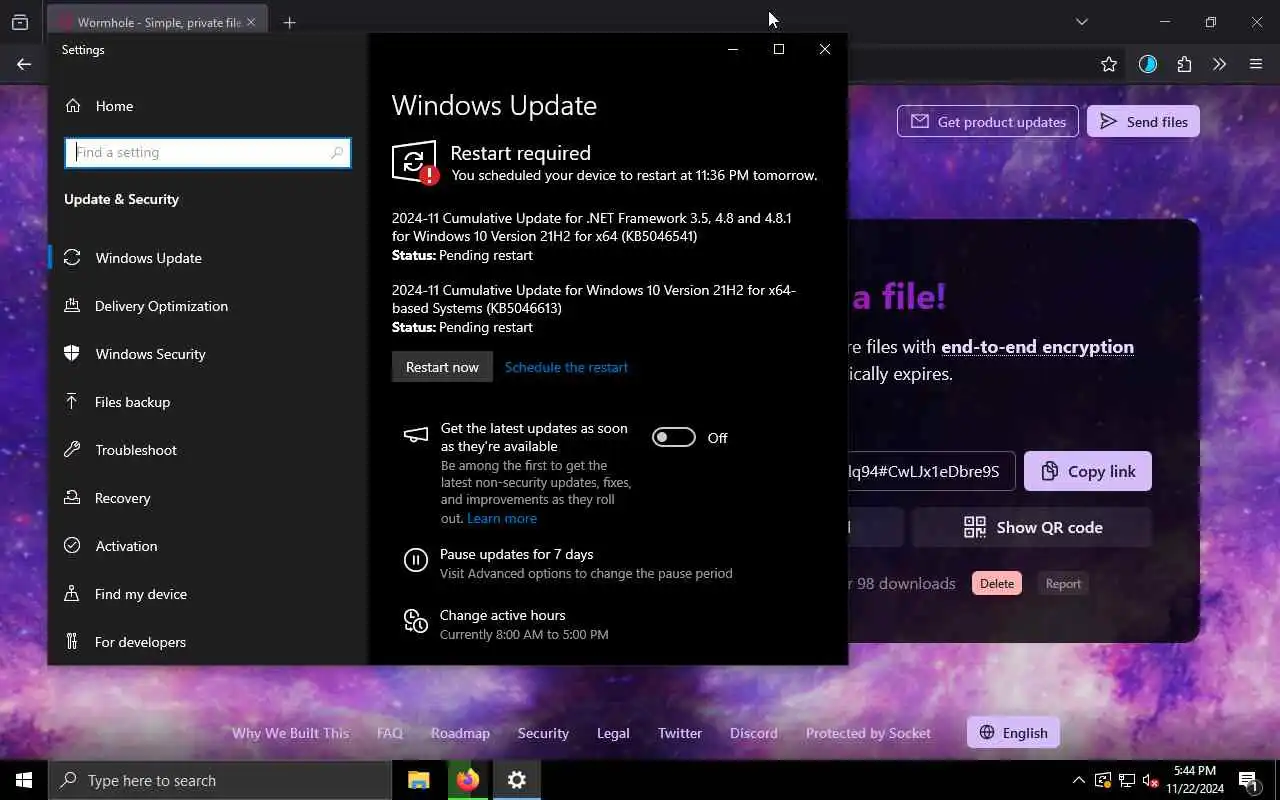
Task: Click the Report button
Action: click(1063, 584)
